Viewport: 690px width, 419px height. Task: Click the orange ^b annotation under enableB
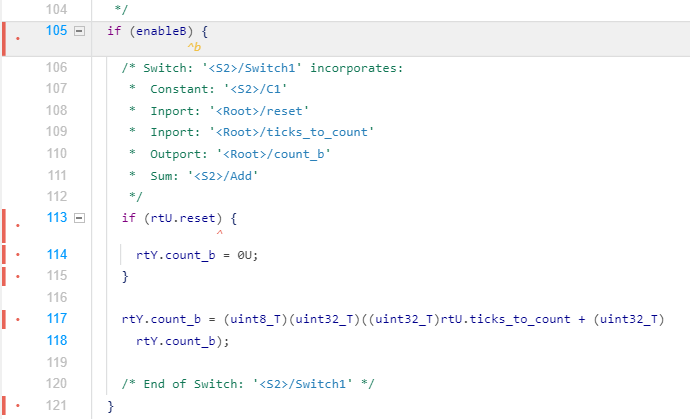pos(194,47)
